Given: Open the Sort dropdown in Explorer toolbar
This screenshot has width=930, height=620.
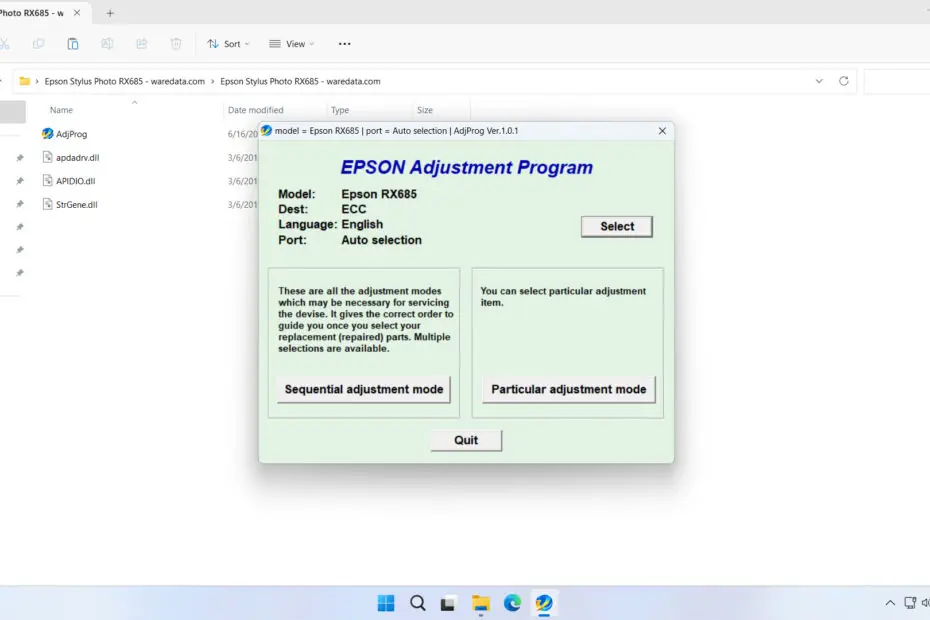Looking at the screenshot, I should click(x=228, y=44).
